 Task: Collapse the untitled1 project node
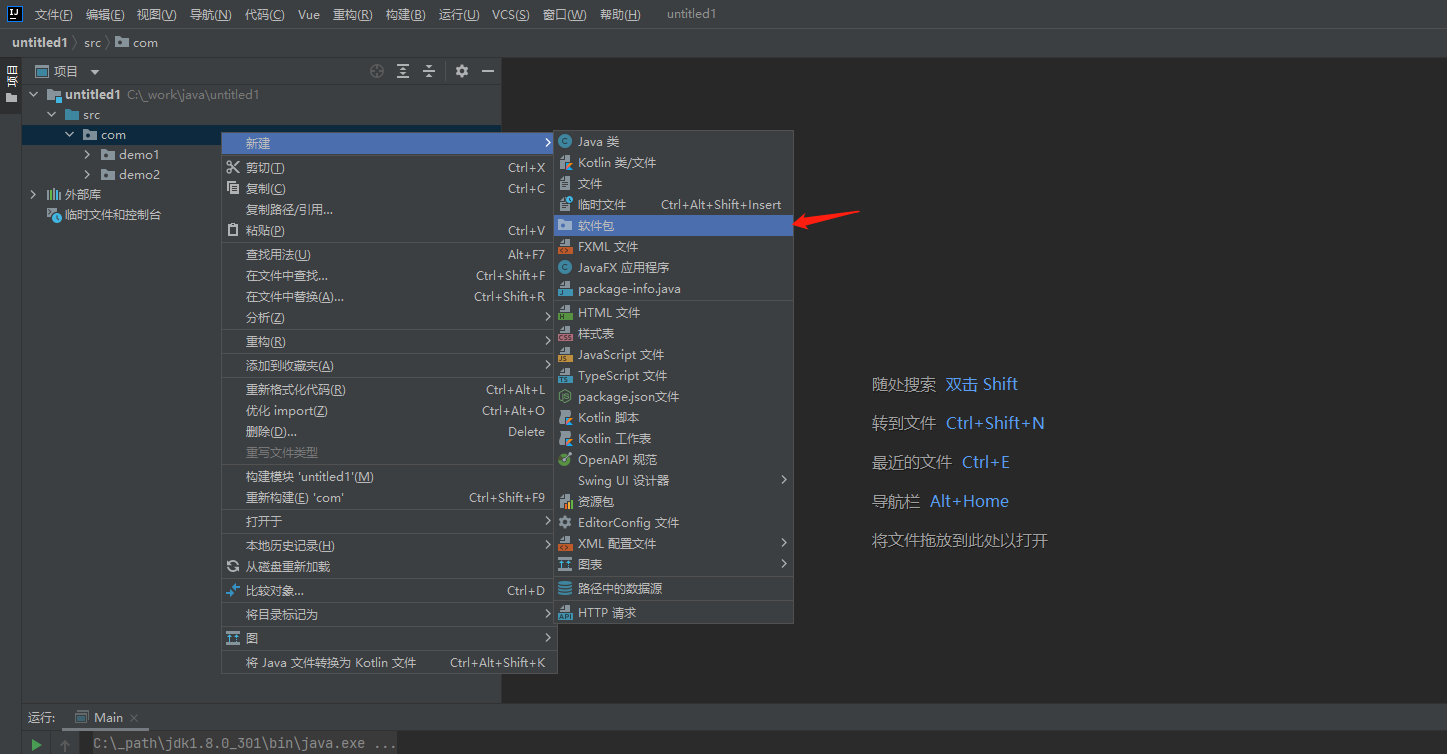34,95
